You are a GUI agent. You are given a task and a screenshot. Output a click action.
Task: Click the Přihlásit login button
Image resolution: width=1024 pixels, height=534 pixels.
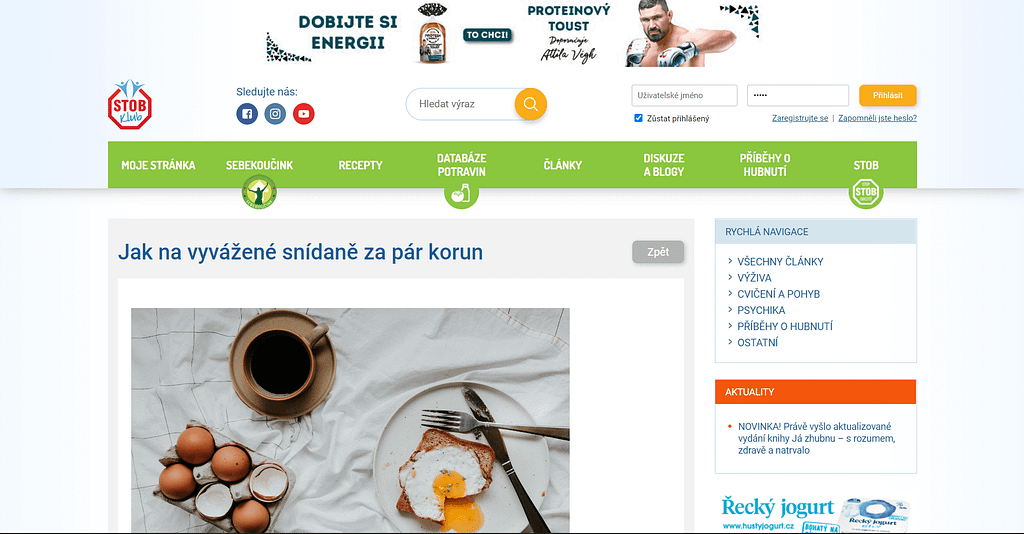point(888,95)
